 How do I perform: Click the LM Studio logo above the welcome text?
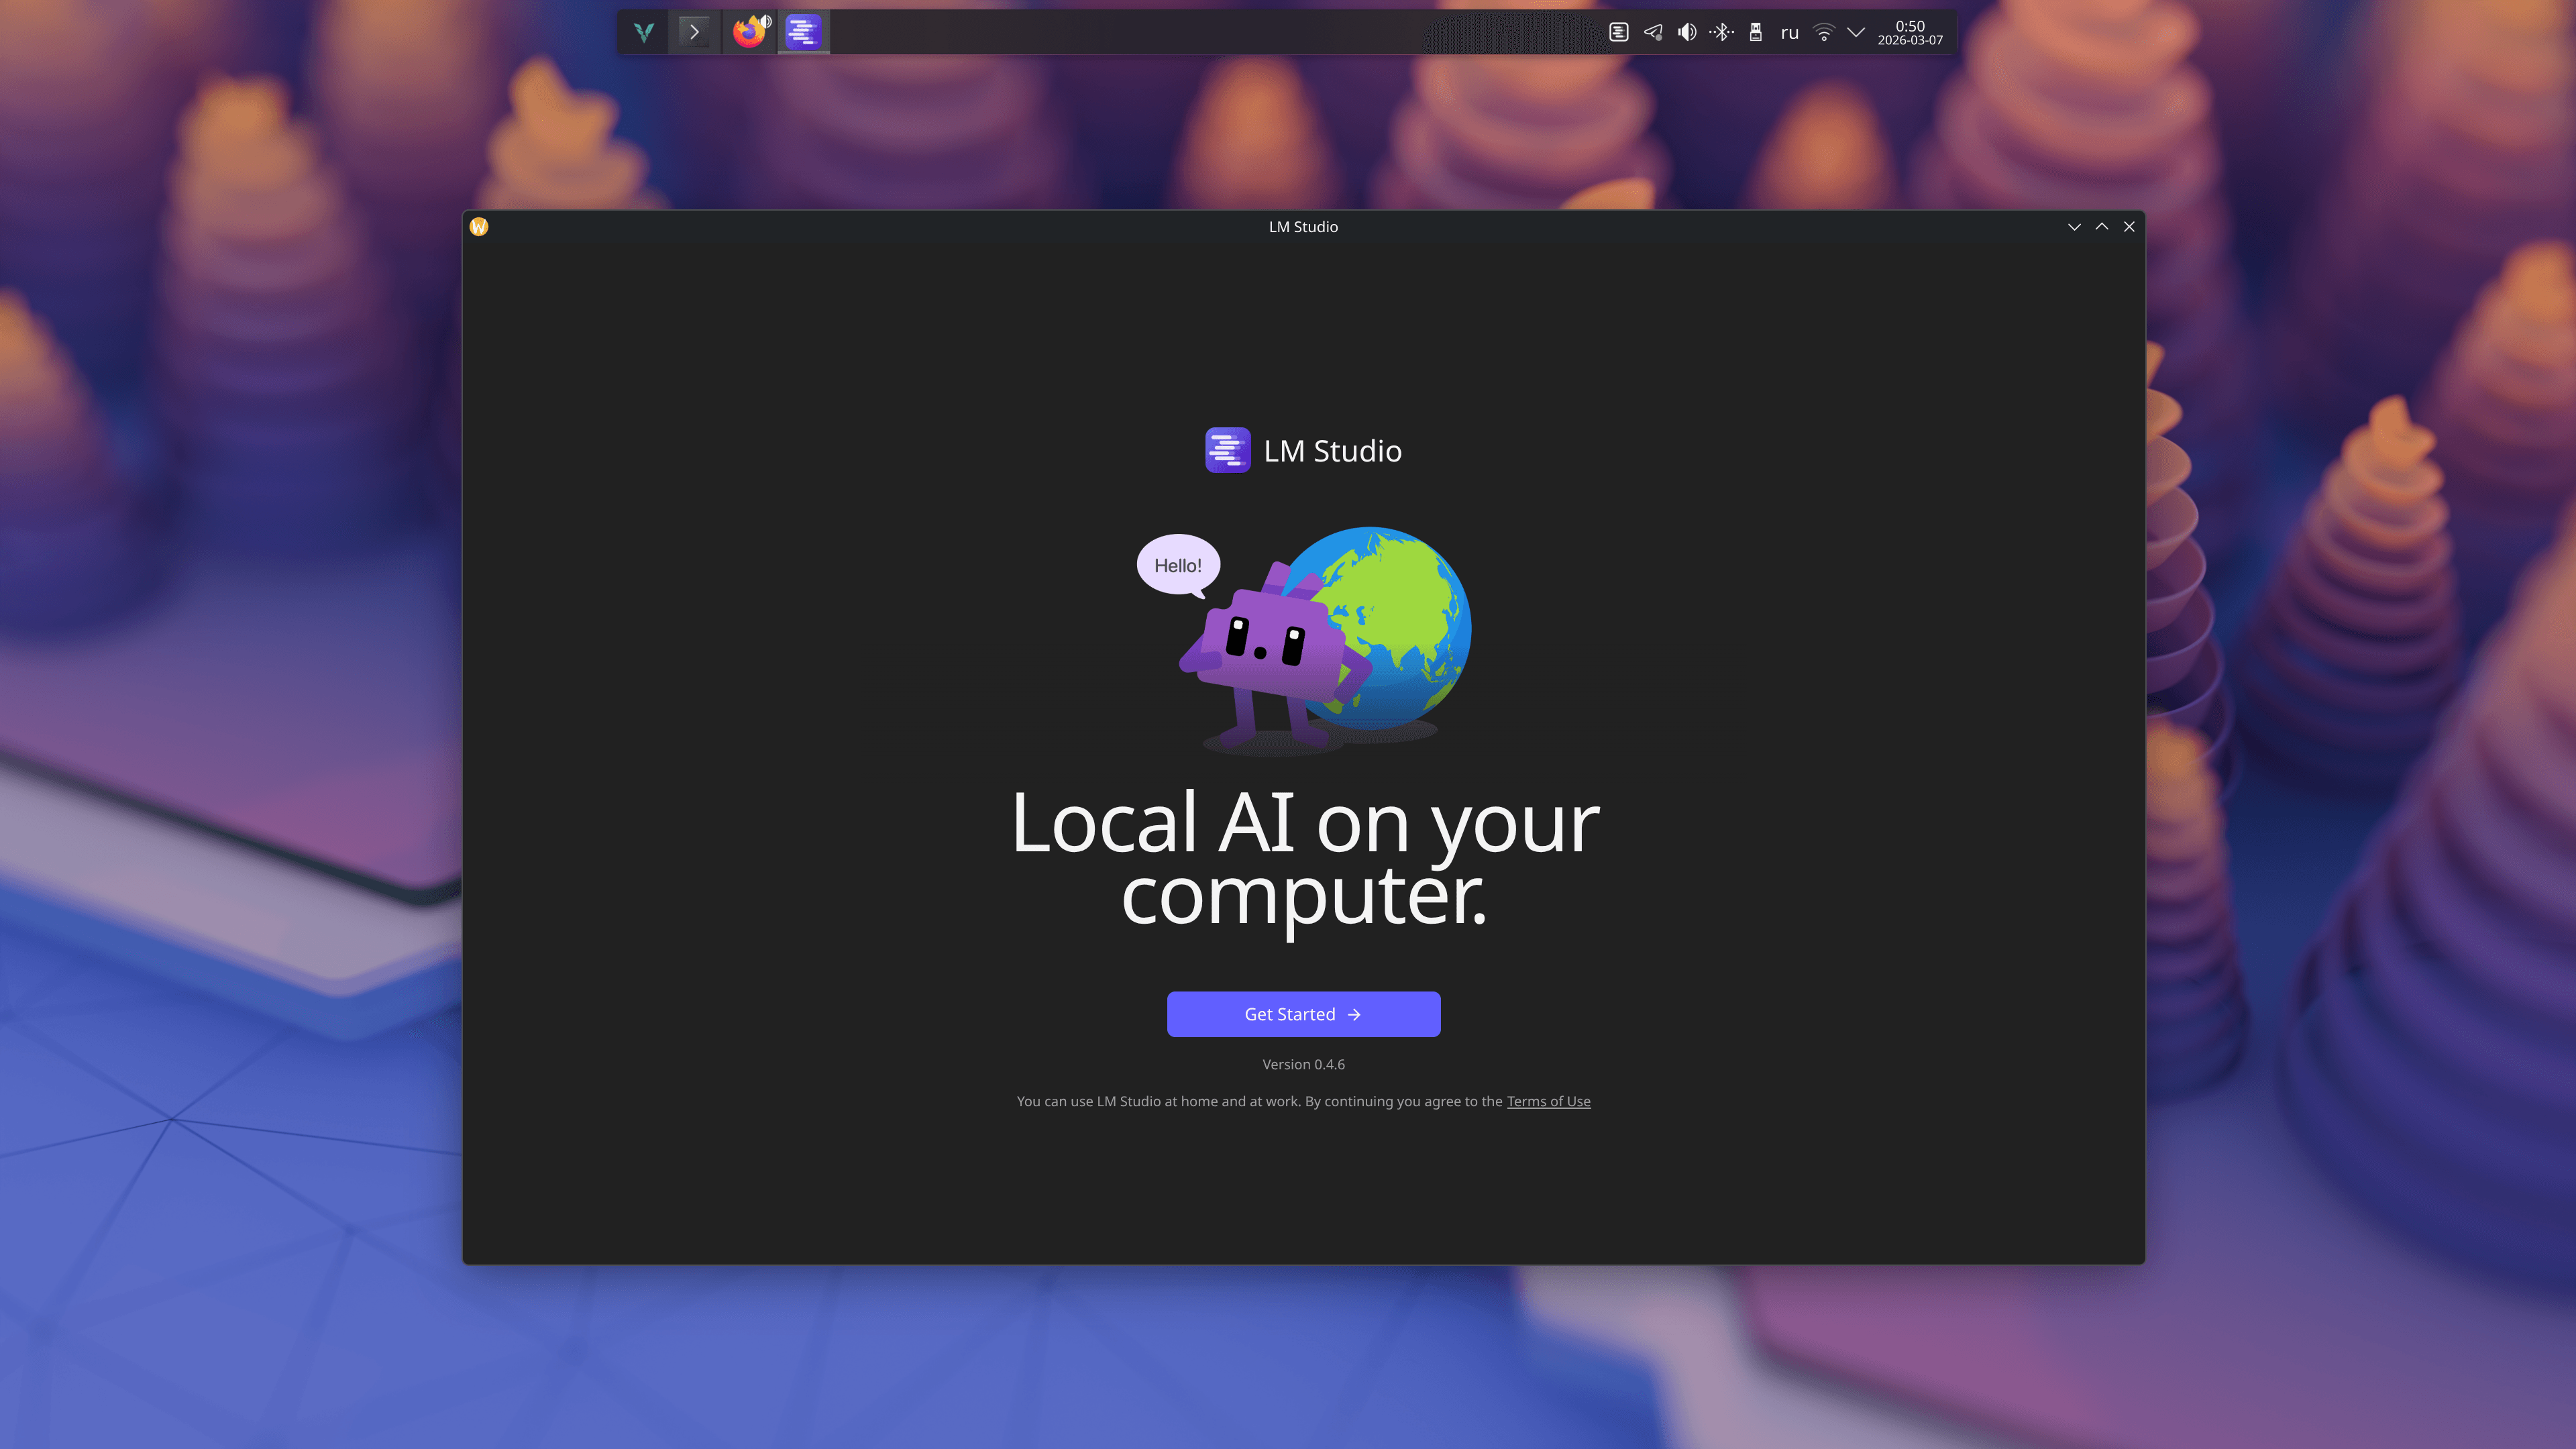(x=1227, y=450)
